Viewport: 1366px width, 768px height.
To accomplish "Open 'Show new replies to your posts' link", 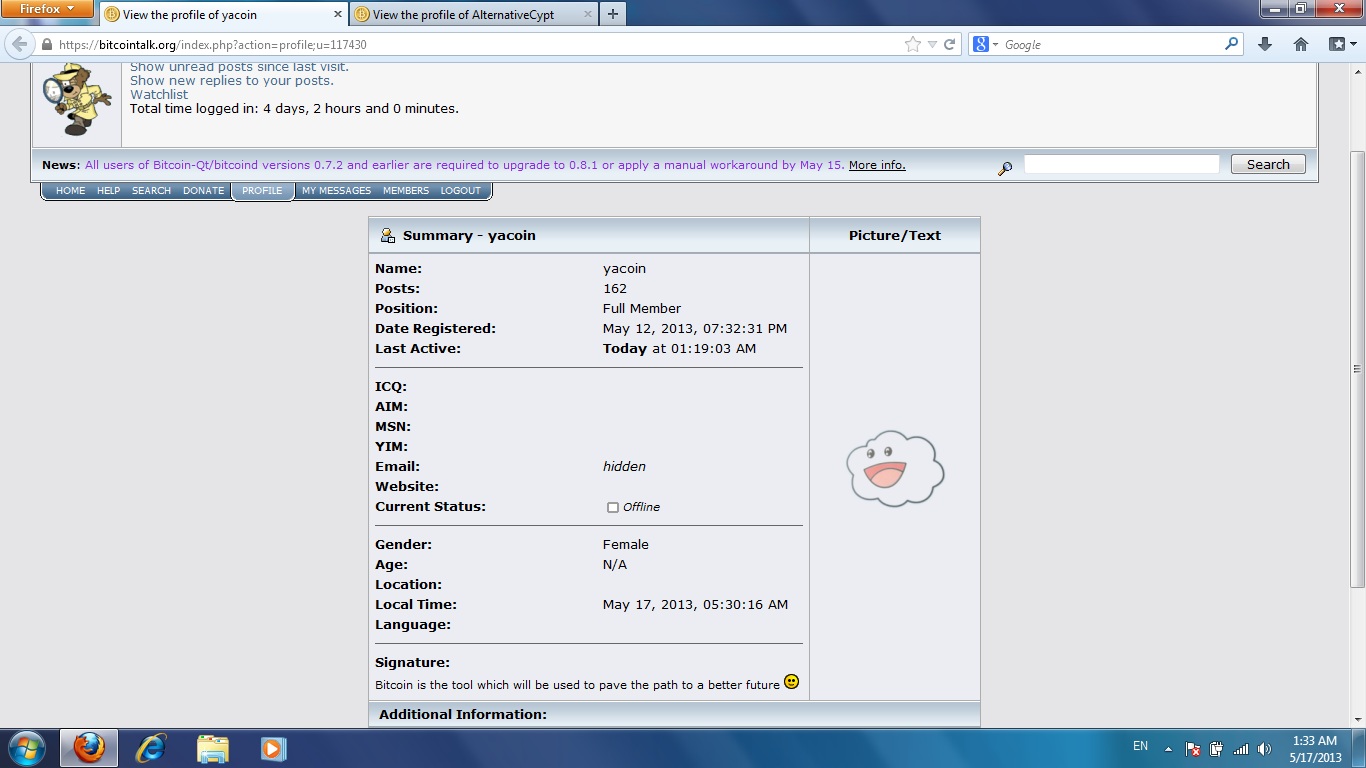I will click(x=232, y=80).
